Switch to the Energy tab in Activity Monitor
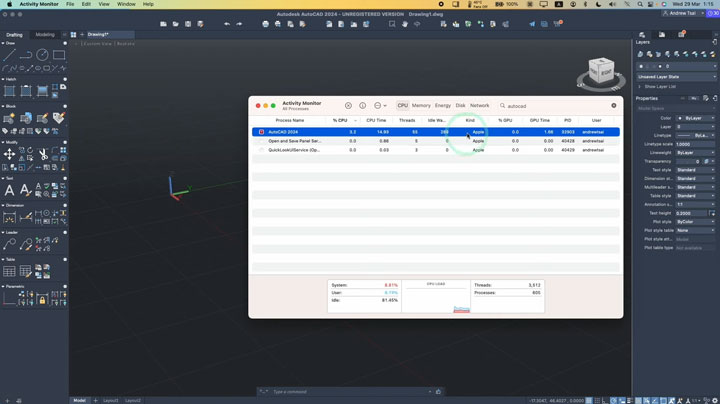This screenshot has width=720, height=404. coord(443,106)
